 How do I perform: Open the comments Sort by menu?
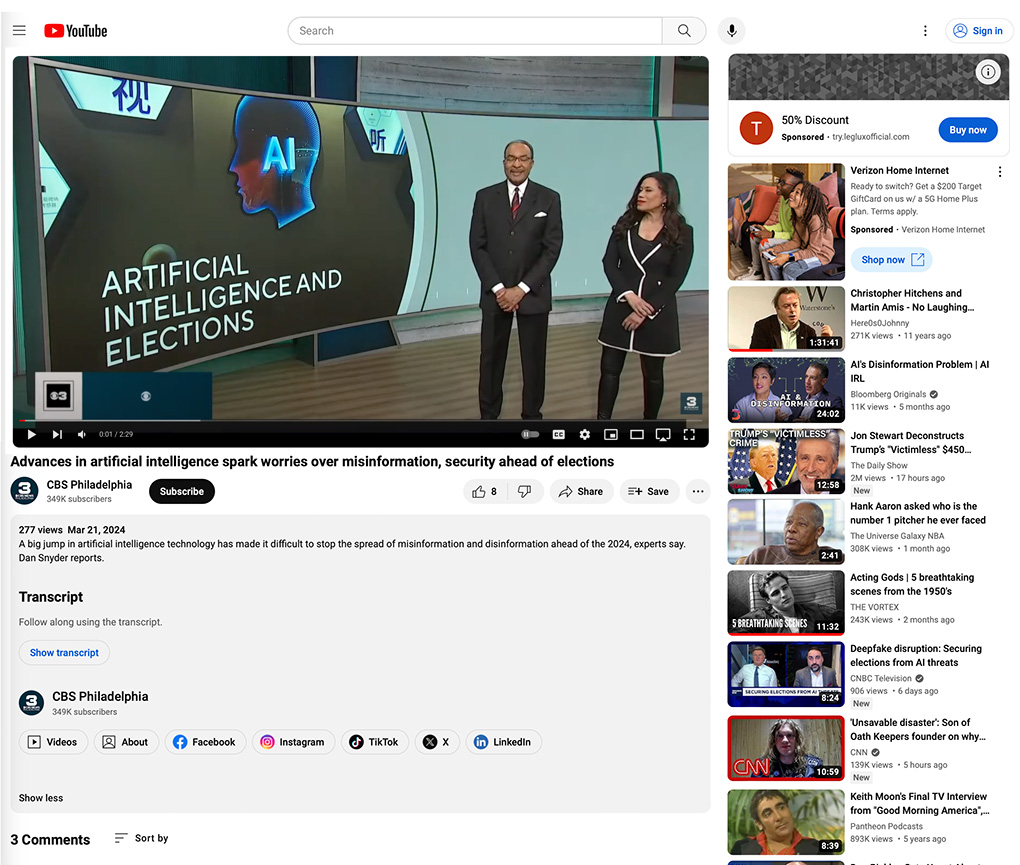click(x=141, y=838)
